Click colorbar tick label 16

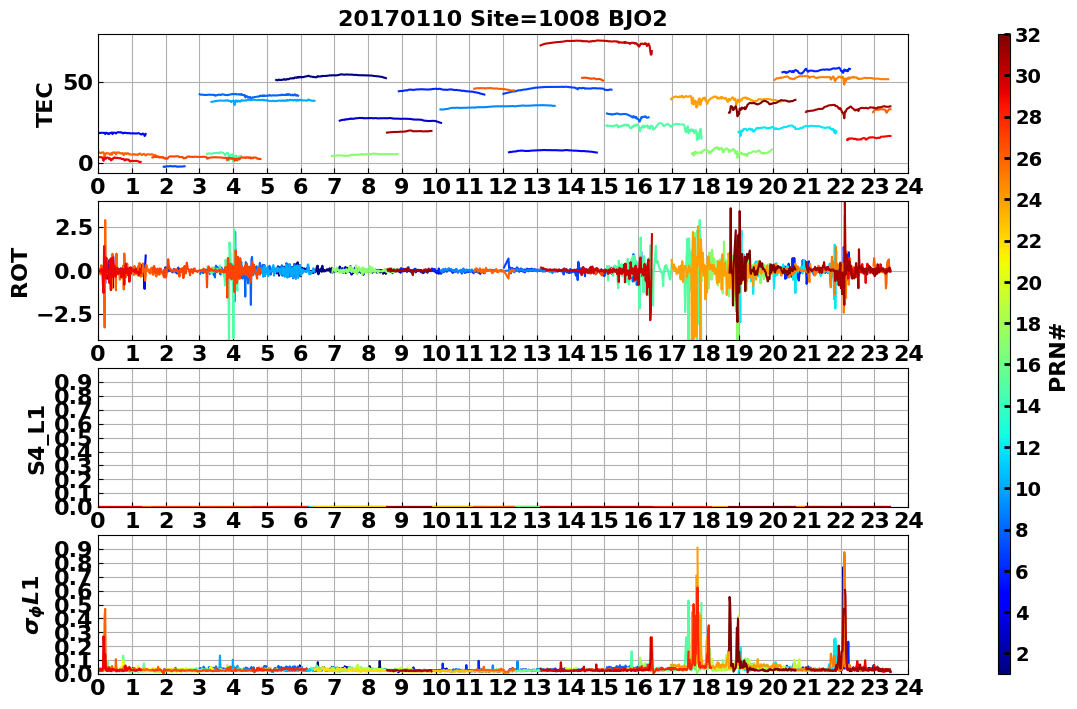(x=1028, y=365)
